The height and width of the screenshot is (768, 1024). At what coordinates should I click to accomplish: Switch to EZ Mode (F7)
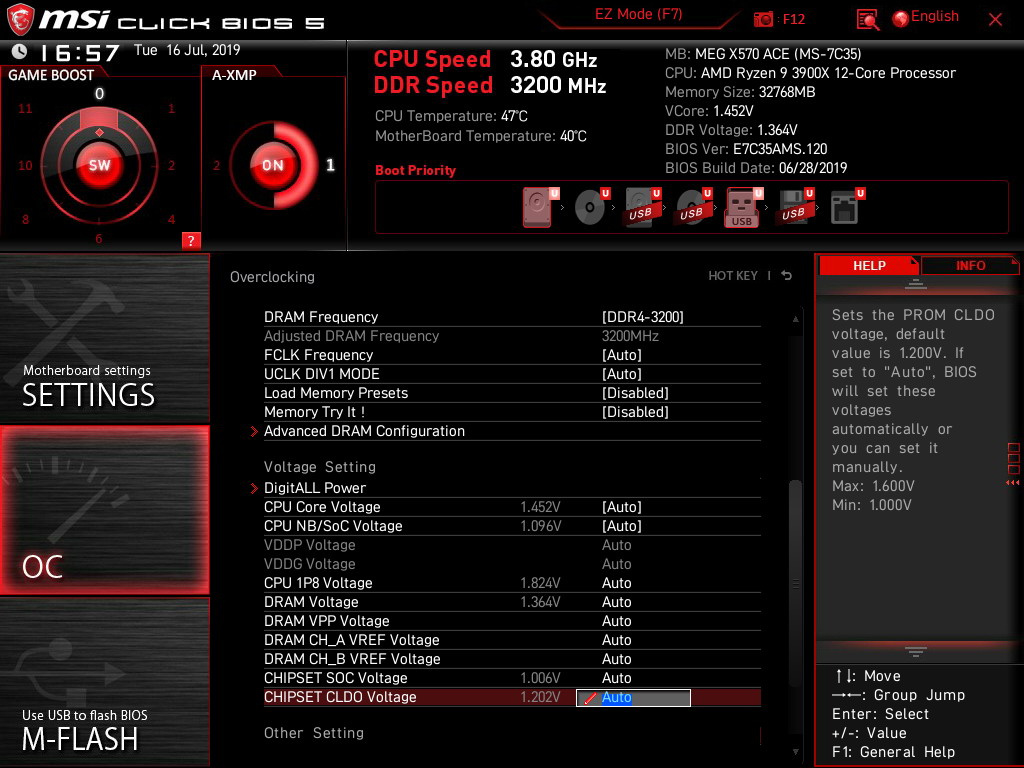click(639, 14)
